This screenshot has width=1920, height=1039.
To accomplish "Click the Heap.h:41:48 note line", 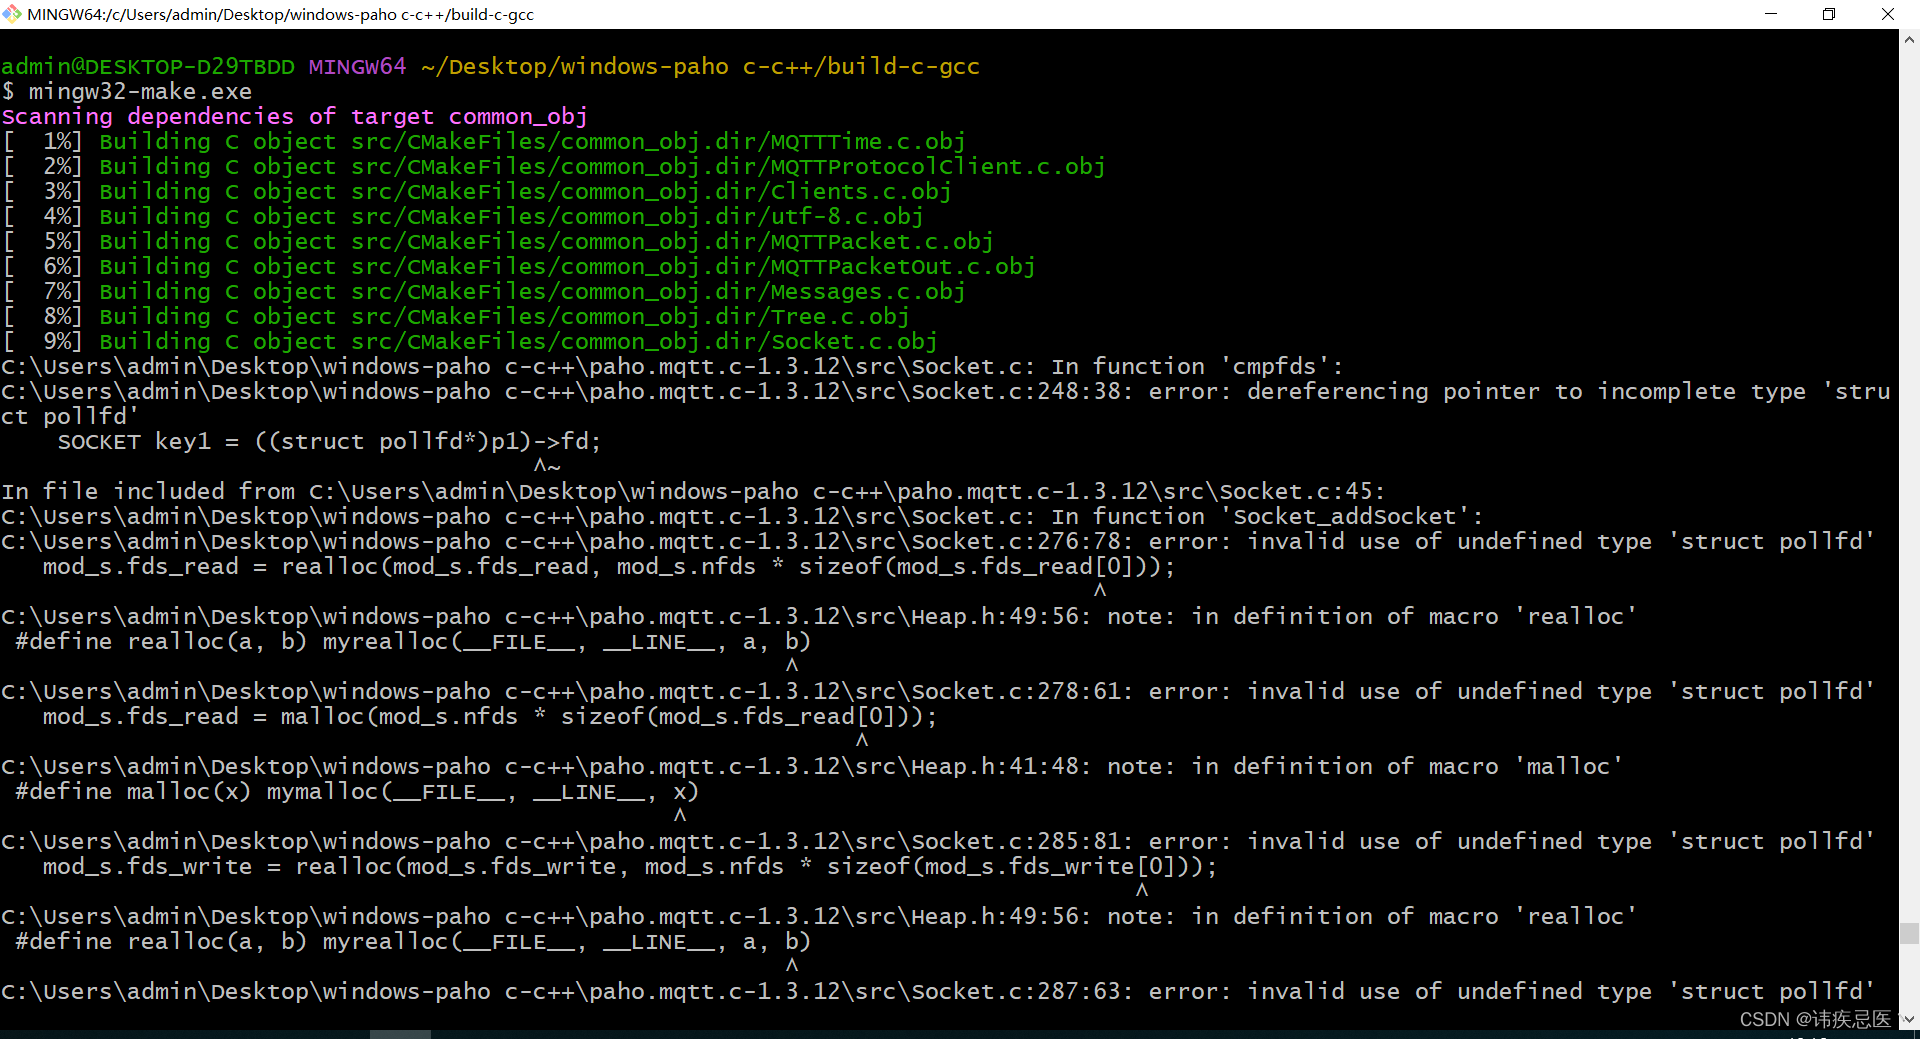I will (813, 767).
